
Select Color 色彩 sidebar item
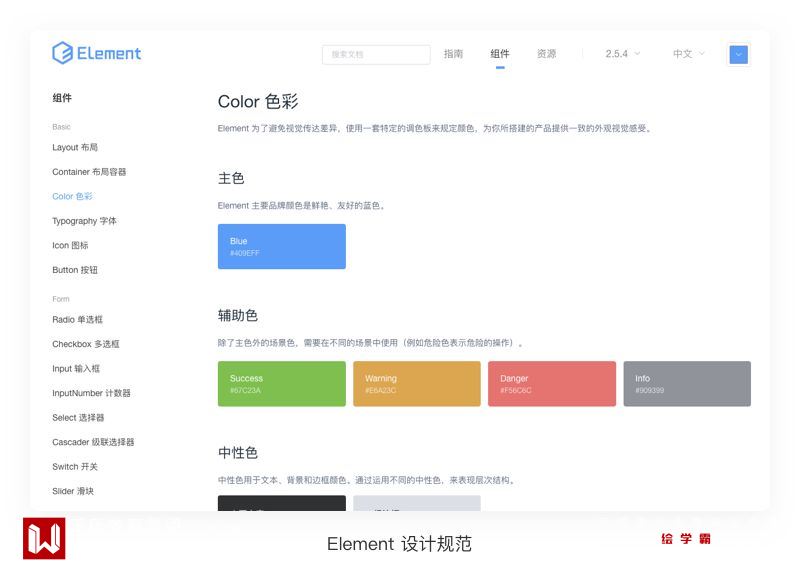[x=72, y=196]
